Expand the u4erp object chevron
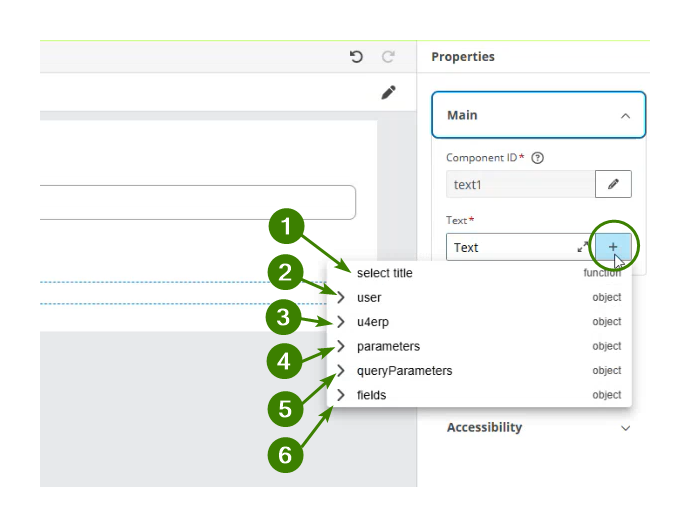Viewport: 690px width, 527px height. point(341,322)
